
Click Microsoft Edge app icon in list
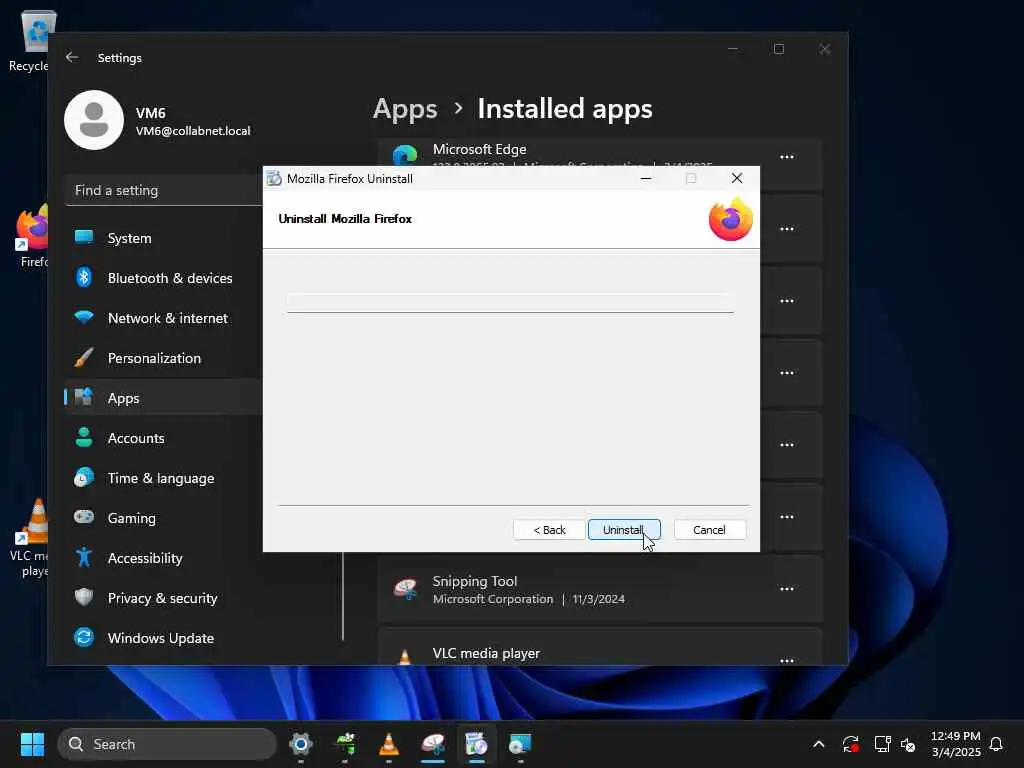click(x=405, y=155)
